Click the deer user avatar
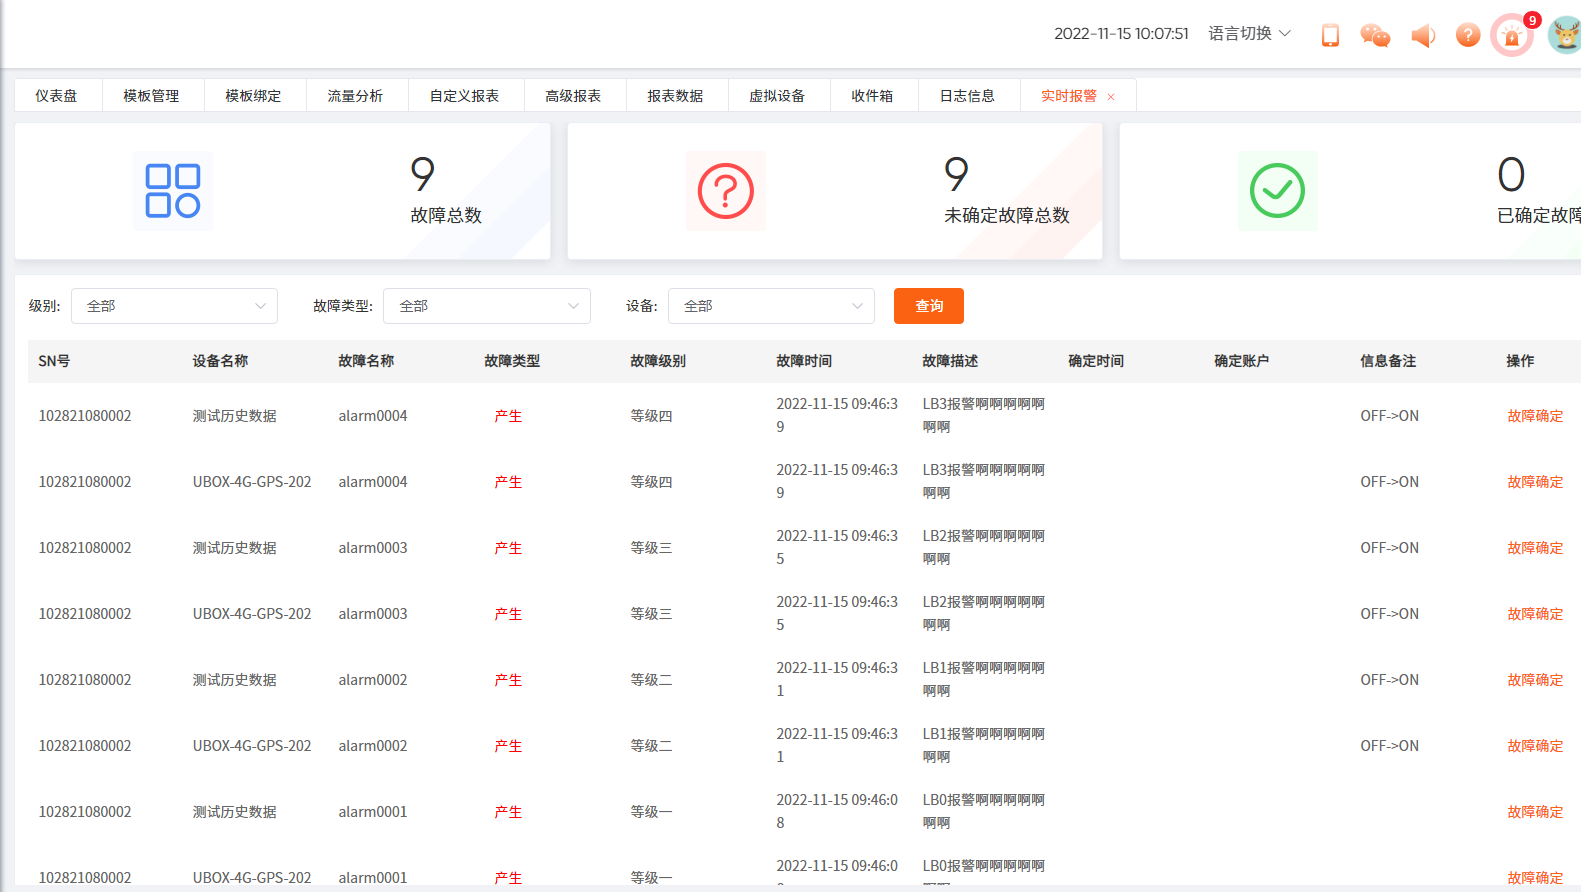Screen dimensions: 1581x892 [1564, 36]
